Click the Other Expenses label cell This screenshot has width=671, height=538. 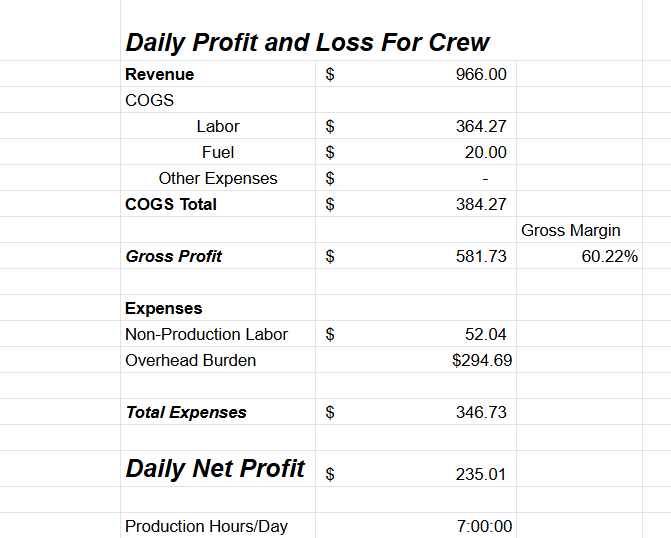point(218,178)
